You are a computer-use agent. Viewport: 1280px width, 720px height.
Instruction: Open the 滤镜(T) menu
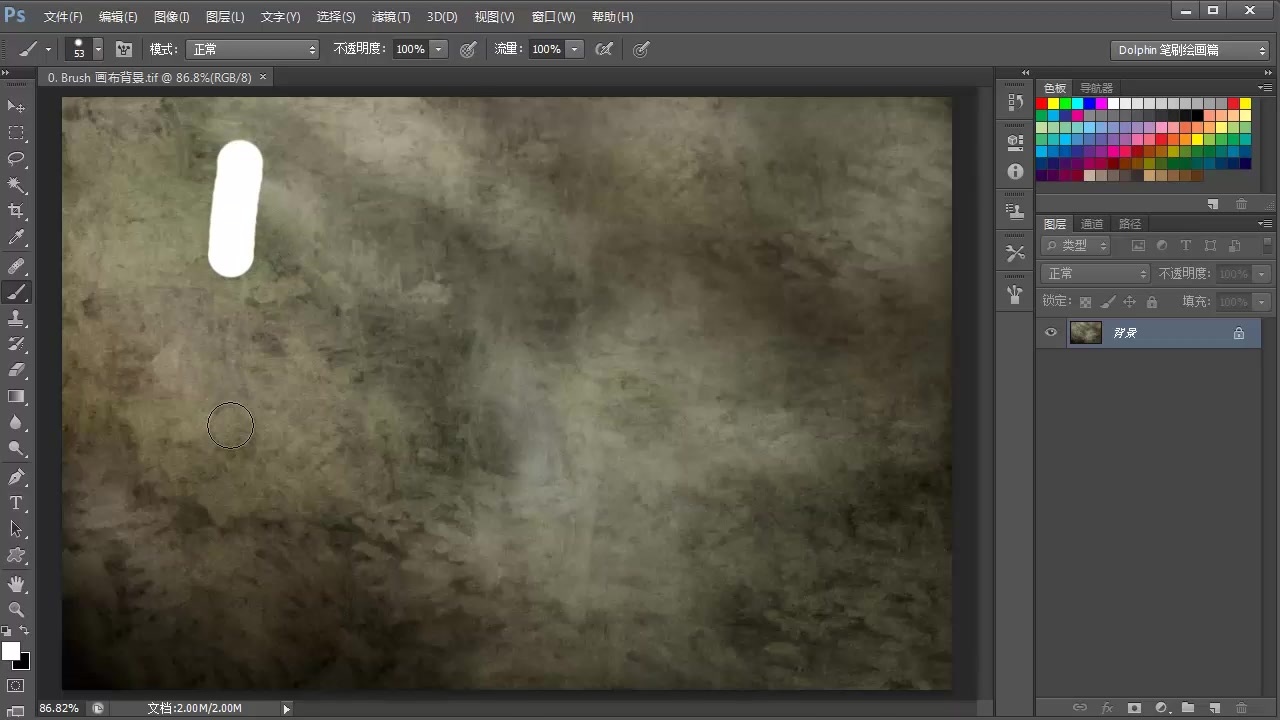[390, 17]
